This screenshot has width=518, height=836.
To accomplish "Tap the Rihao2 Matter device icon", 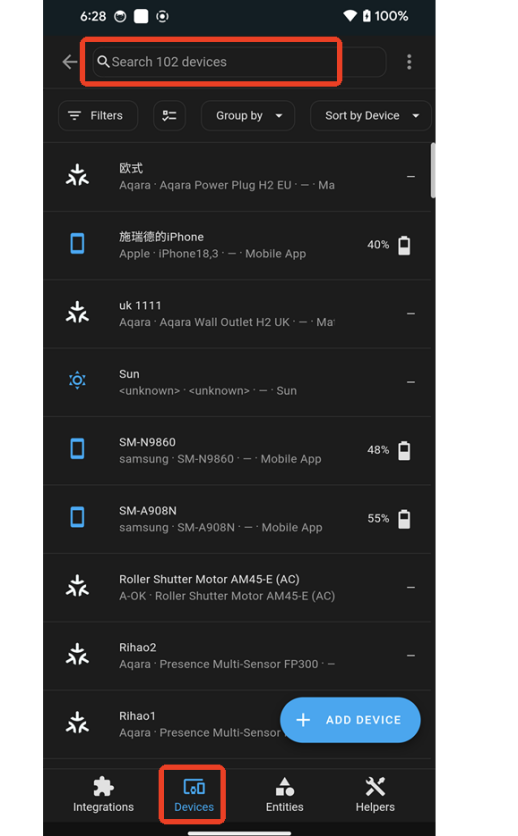I will coord(77,654).
